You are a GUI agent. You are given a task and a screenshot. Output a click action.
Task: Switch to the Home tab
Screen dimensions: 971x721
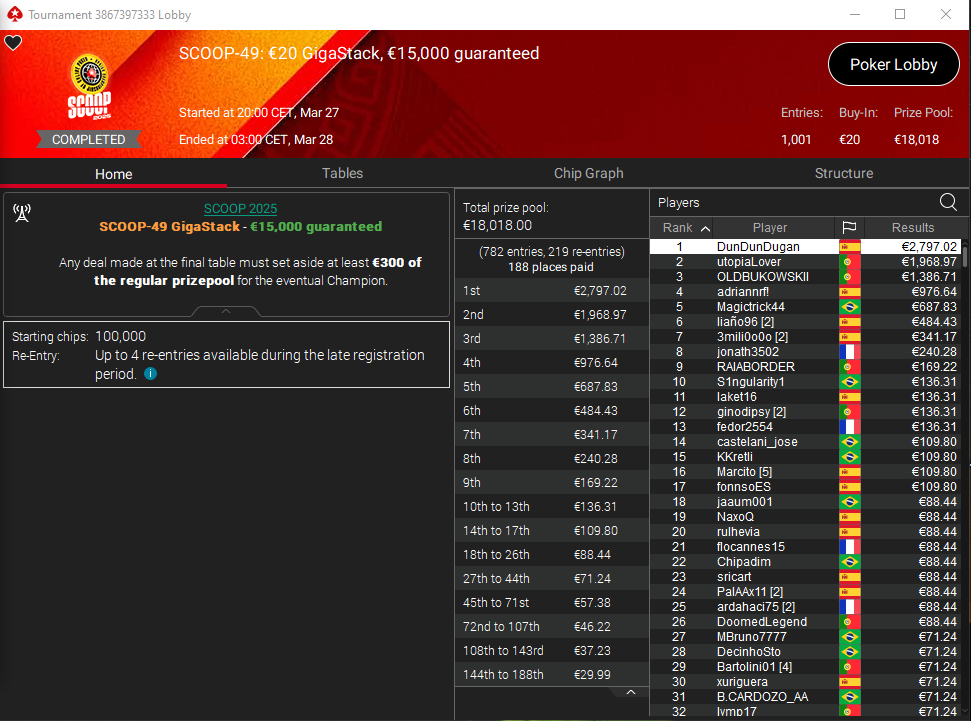point(113,174)
